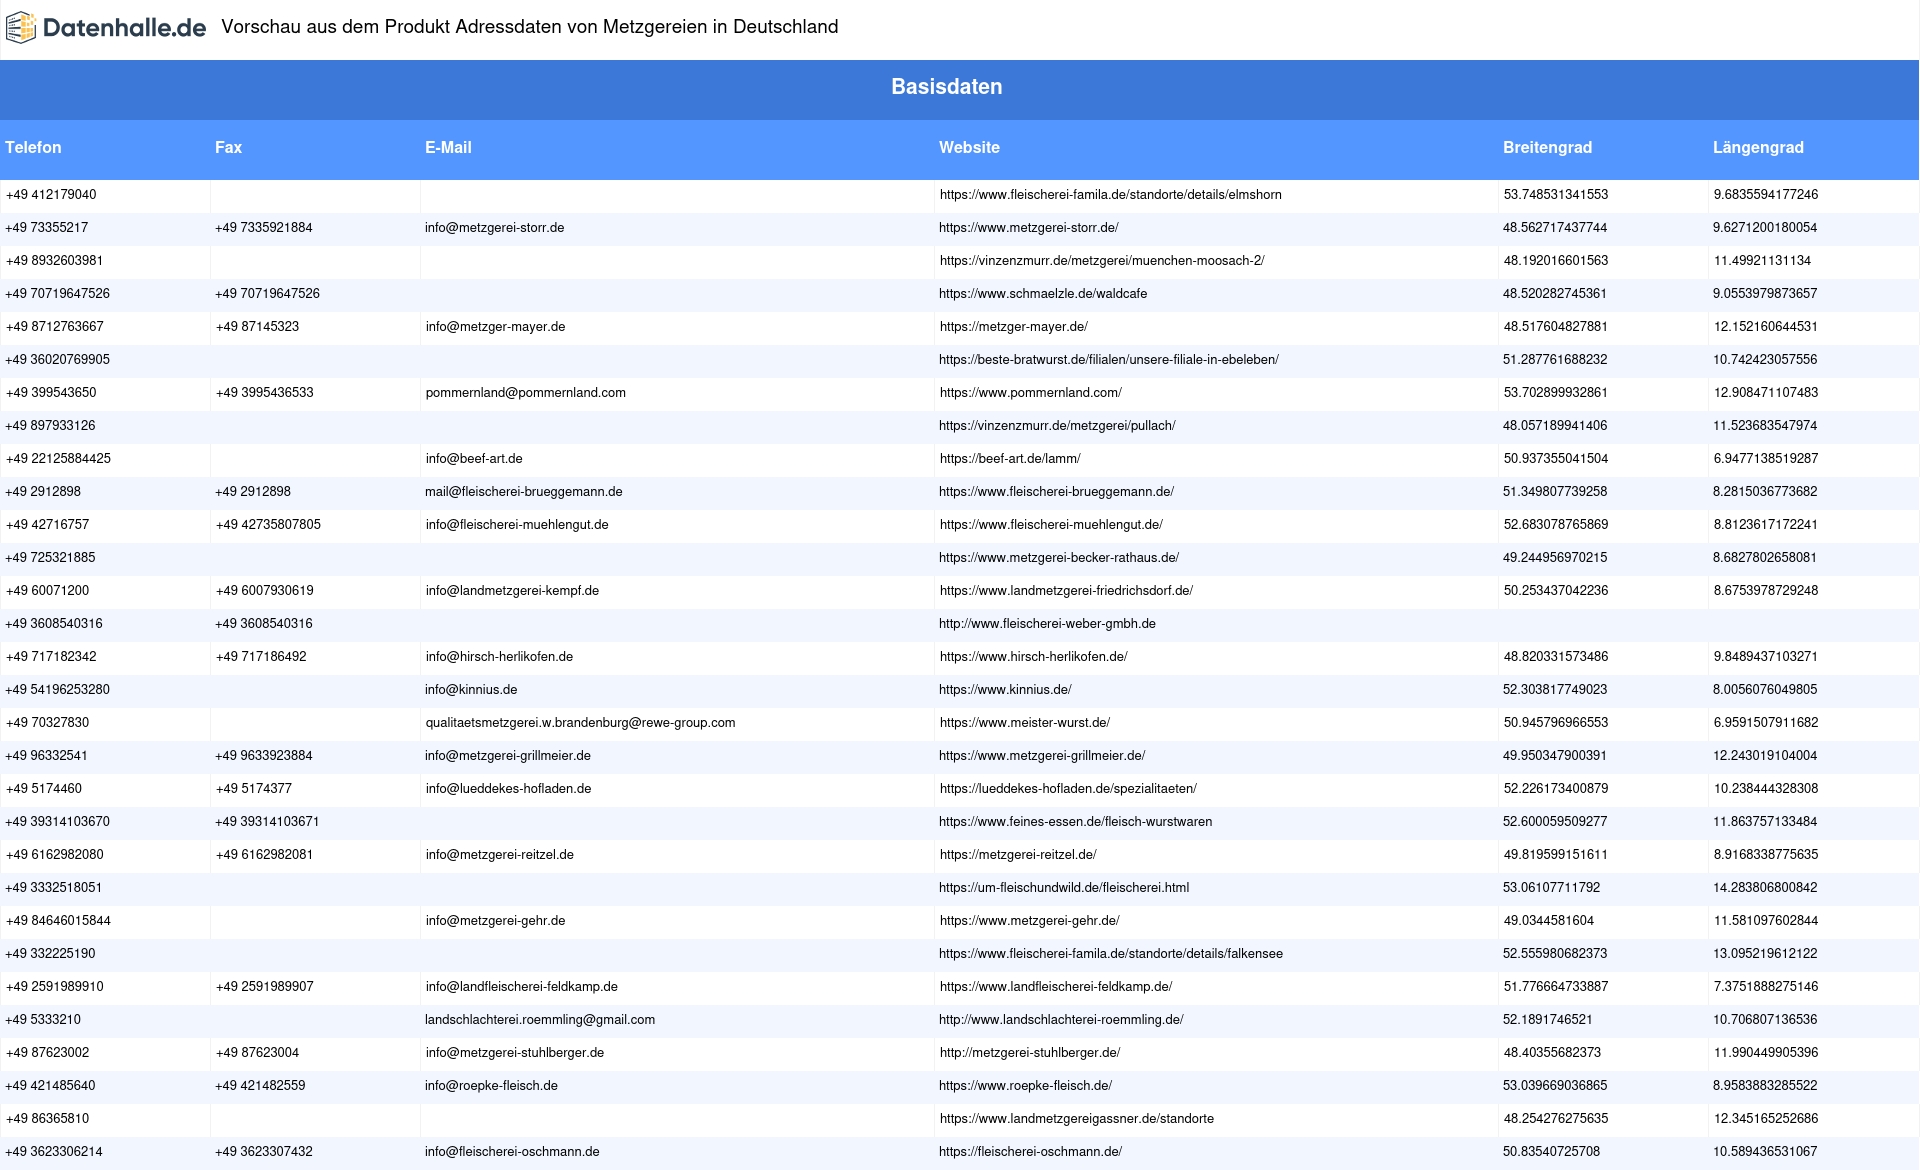This screenshot has height=1170, width=1920.
Task: Click telephone number +49 22125884425
Action: click(x=58, y=459)
